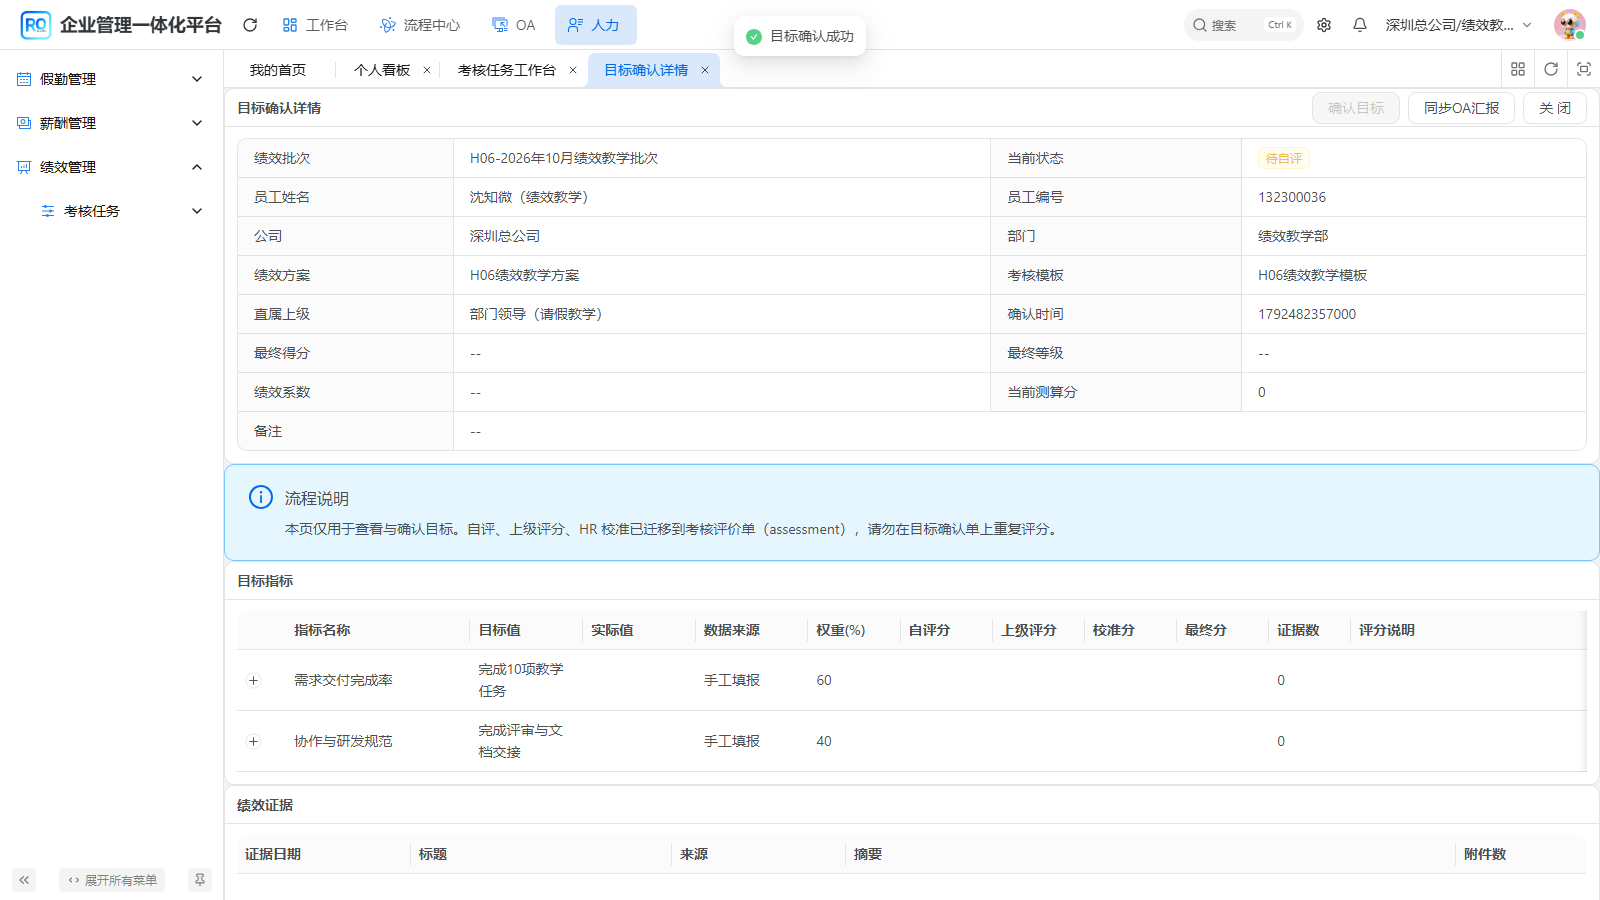This screenshot has width=1600, height=900.
Task: Open the settings gear icon
Action: 1324,25
